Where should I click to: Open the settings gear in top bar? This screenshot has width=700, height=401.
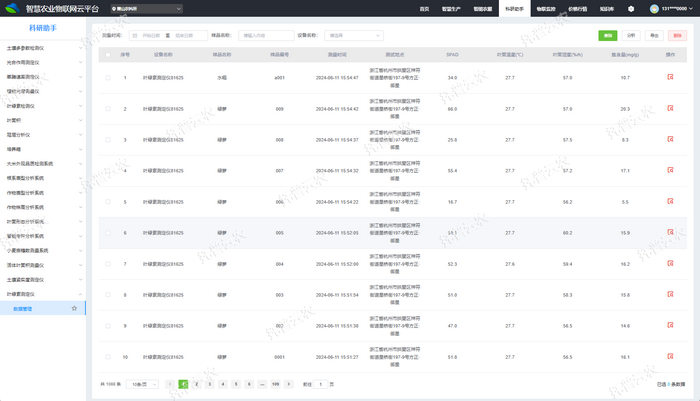tap(631, 9)
